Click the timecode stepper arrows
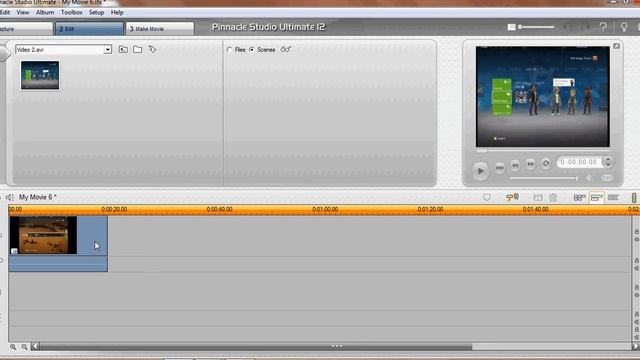The image size is (640, 360). click(608, 162)
